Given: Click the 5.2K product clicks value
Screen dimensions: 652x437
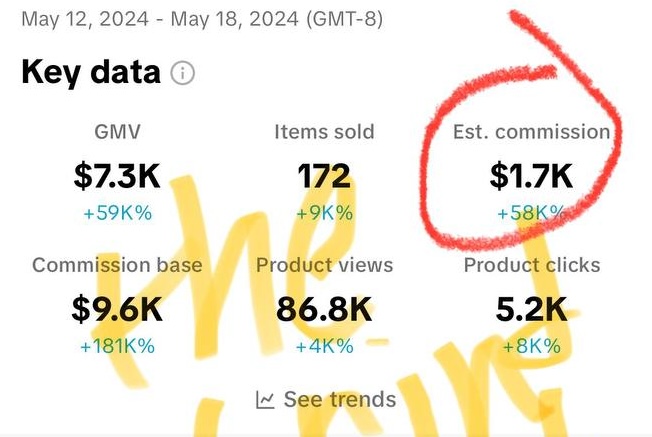Looking at the screenshot, I should [531, 309].
